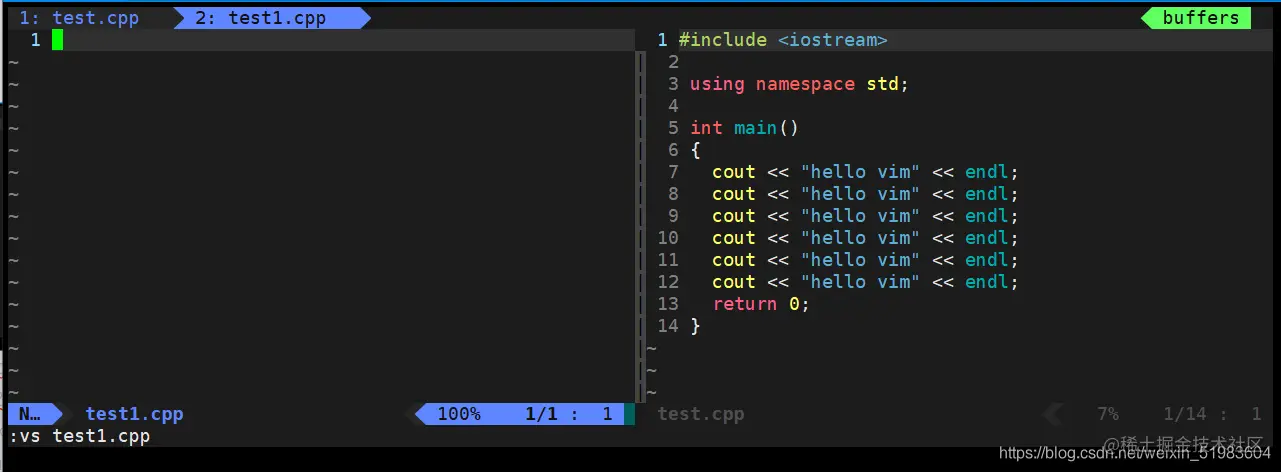Click the '1/14 : 1' position indicator
This screenshot has width=1281, height=472.
point(1212,414)
